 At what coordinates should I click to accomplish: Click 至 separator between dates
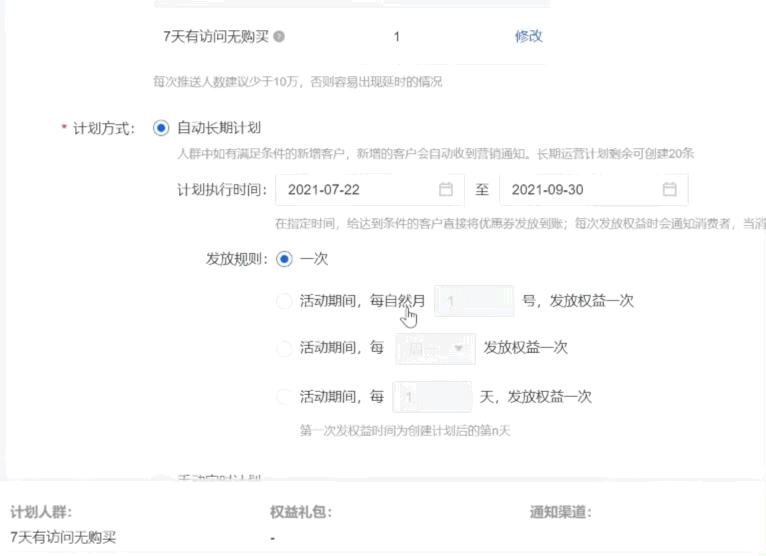482,190
